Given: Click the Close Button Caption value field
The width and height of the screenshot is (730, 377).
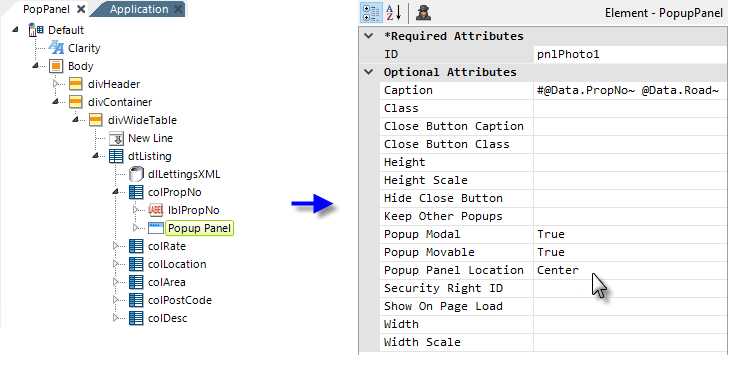Looking at the screenshot, I should click(630, 127).
